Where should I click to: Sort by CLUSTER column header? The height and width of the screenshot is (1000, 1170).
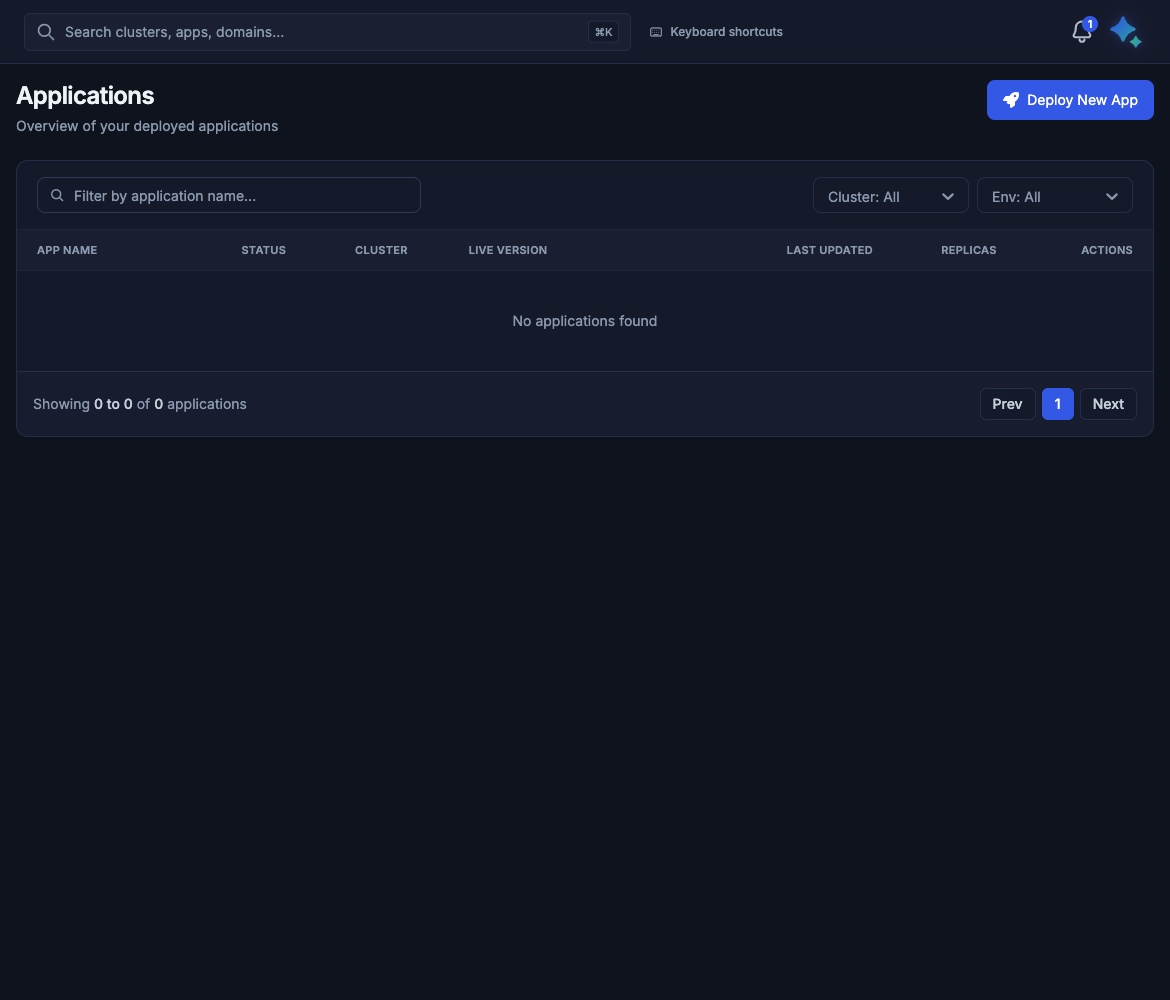click(x=381, y=251)
